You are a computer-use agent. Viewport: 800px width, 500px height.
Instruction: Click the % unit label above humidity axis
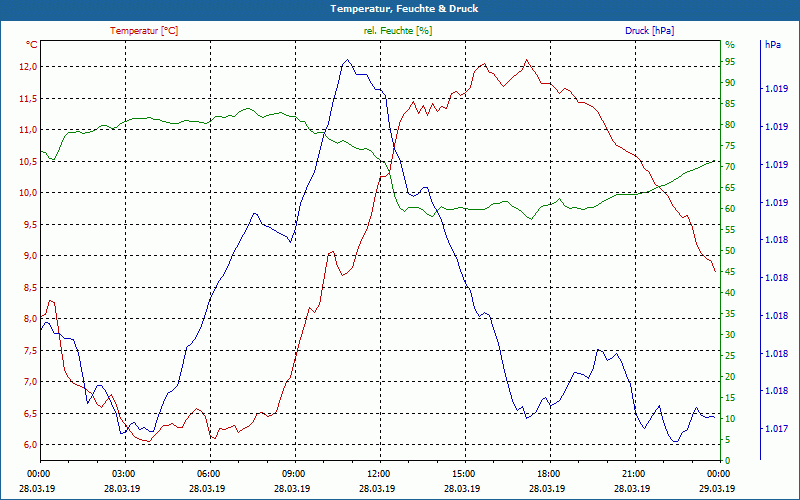[730, 45]
